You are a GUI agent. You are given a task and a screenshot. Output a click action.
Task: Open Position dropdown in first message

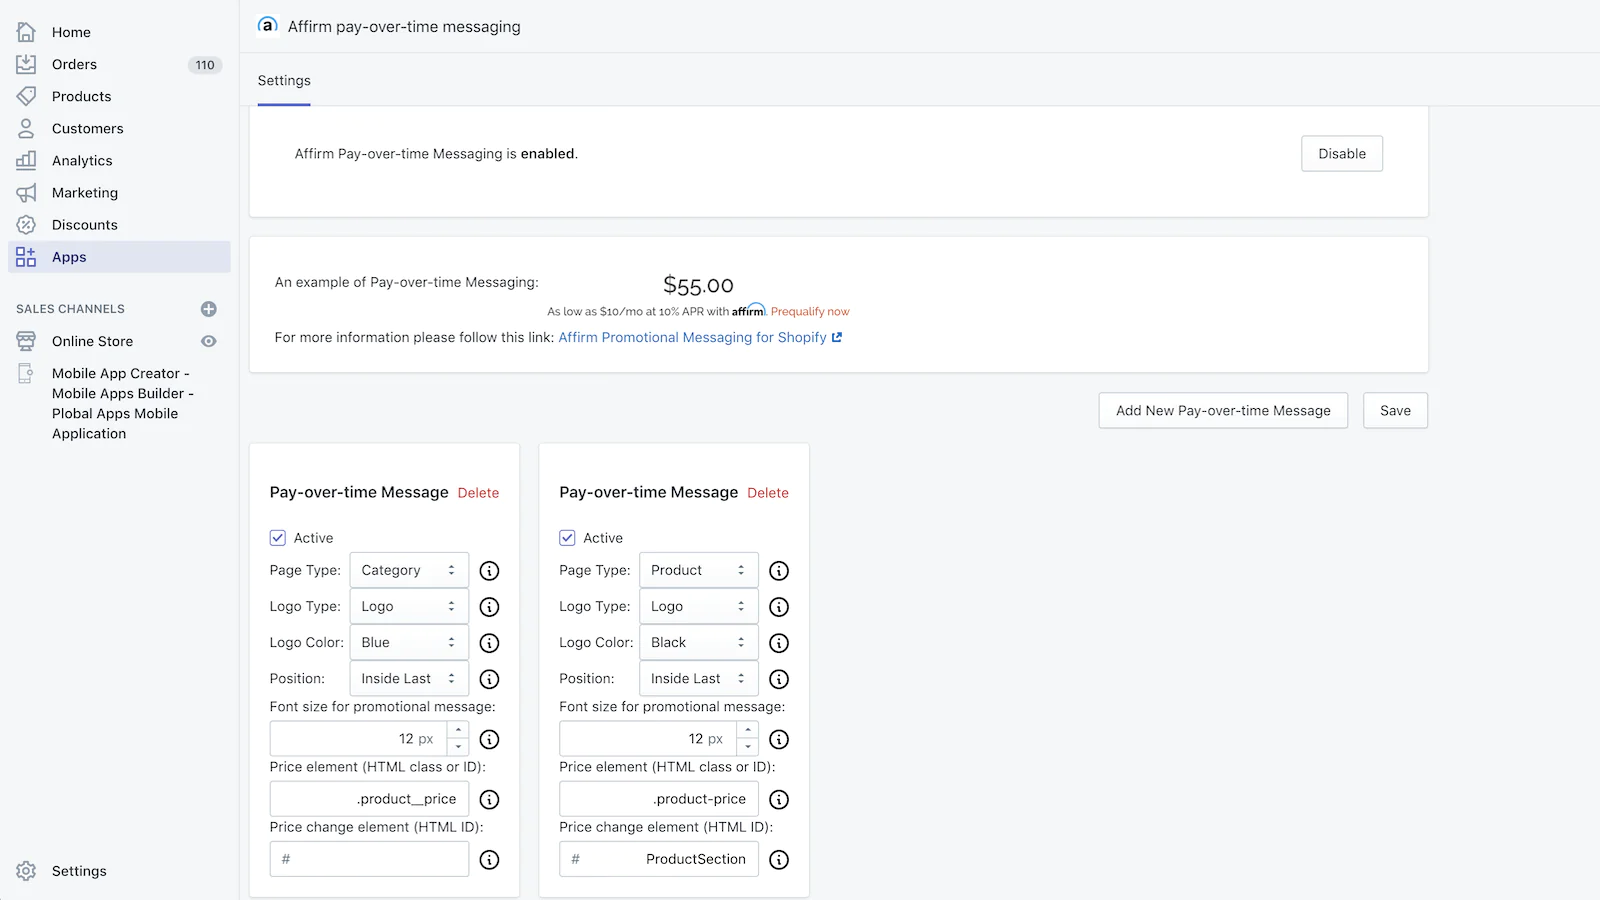pos(409,678)
